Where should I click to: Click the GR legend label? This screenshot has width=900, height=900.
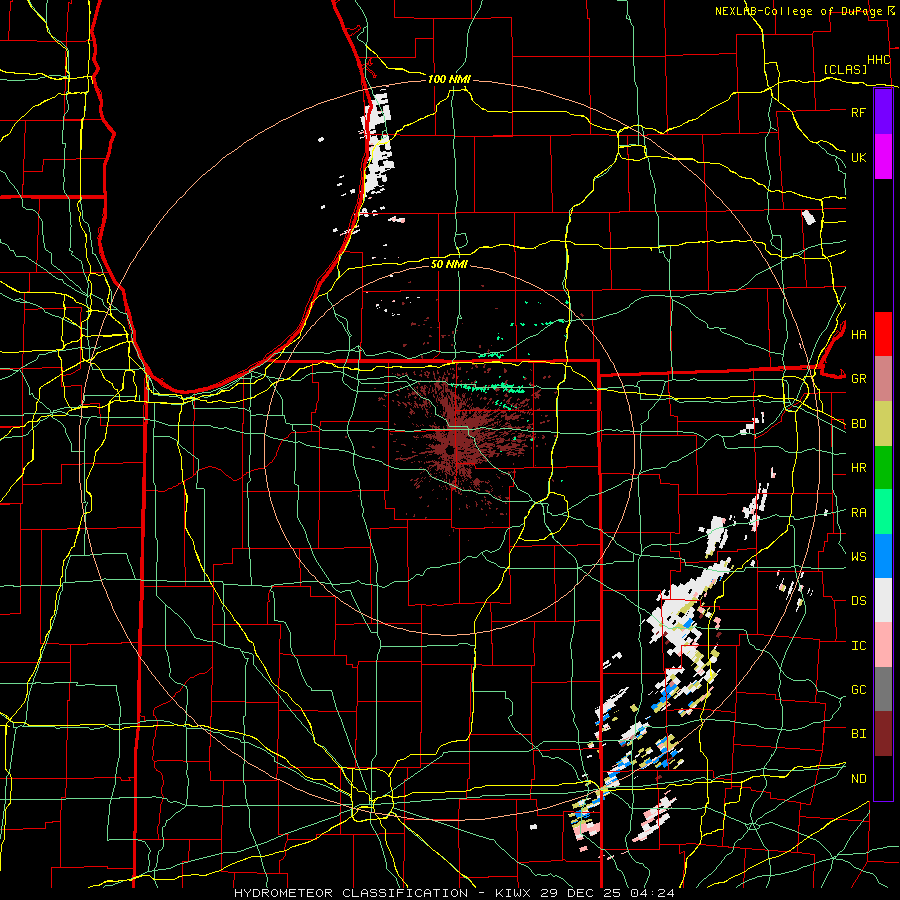[858, 379]
